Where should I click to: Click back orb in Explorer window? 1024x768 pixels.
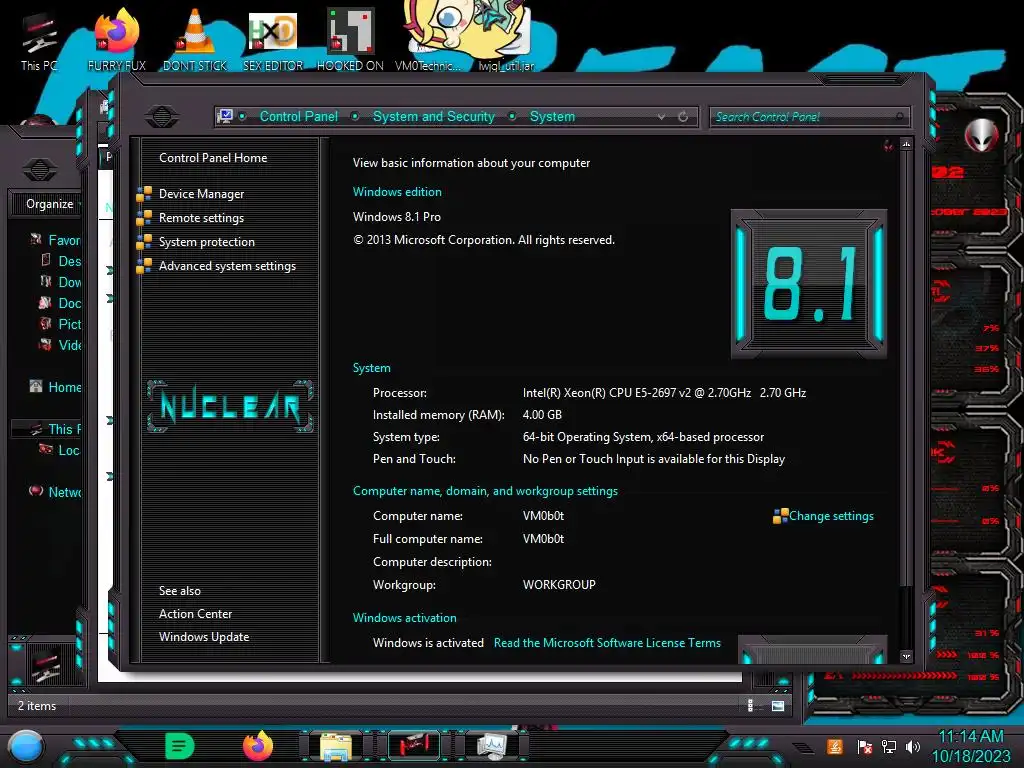click(x=39, y=170)
